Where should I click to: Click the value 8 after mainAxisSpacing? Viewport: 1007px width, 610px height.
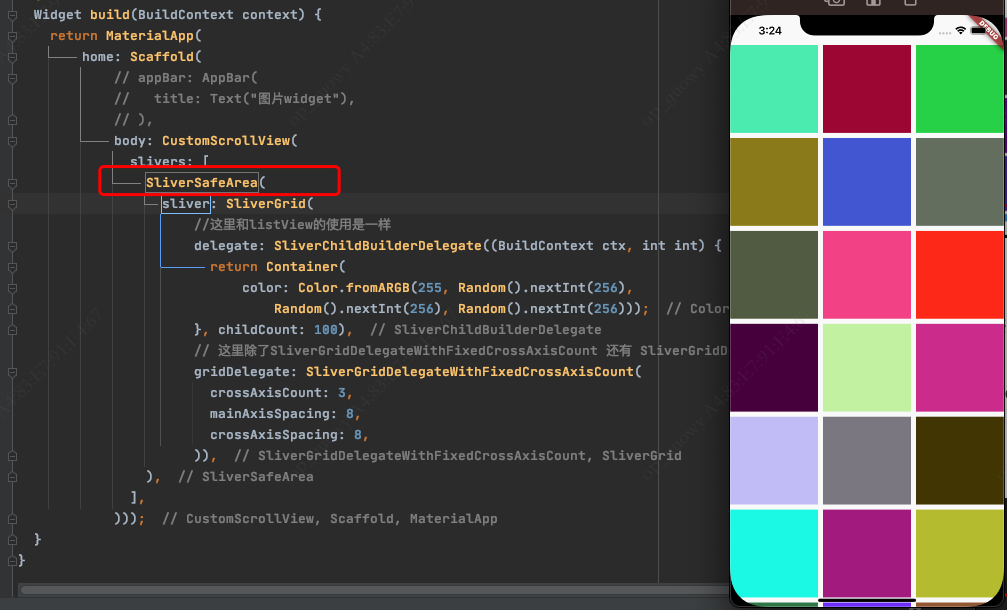[x=349, y=414]
